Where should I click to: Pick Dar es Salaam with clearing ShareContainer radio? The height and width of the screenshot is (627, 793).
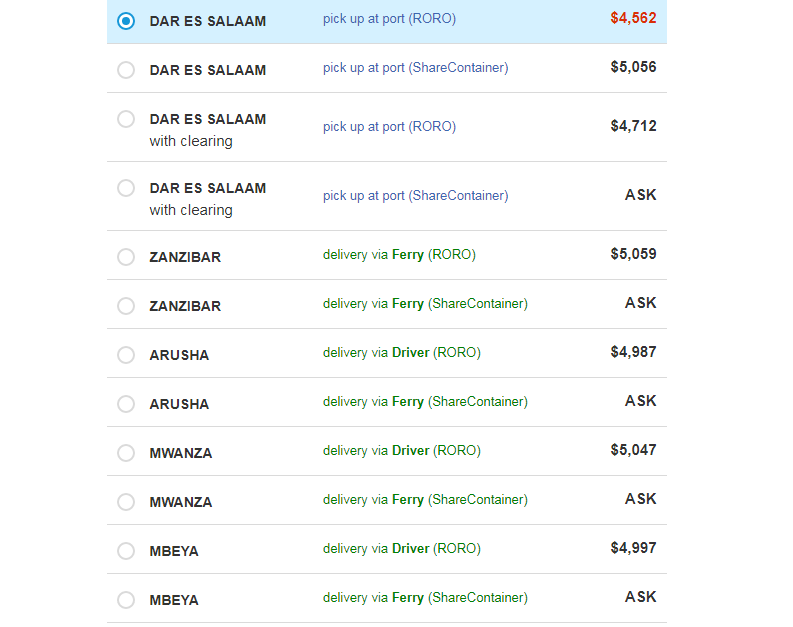pos(126,188)
